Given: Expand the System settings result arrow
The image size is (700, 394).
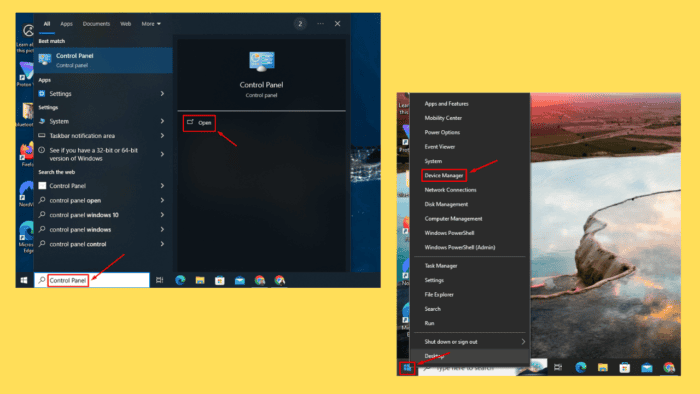Looking at the screenshot, I should pyautogui.click(x=162, y=121).
